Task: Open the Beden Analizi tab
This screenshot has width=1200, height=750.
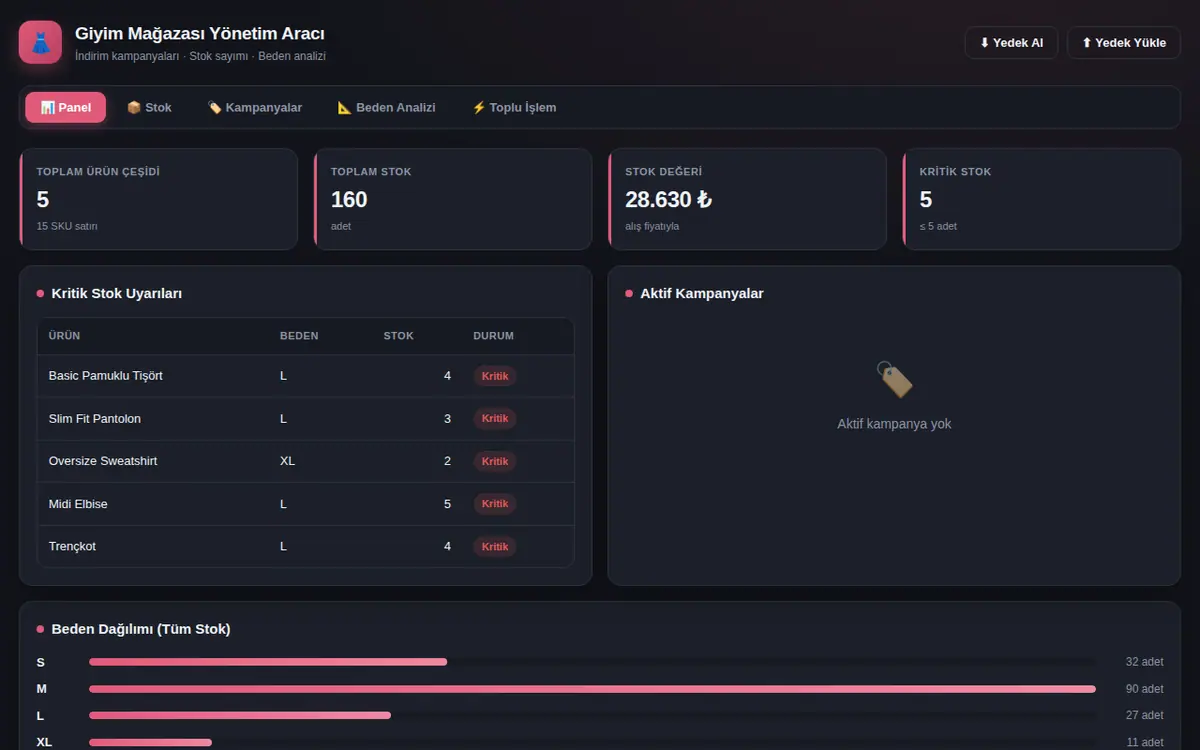Action: click(386, 107)
